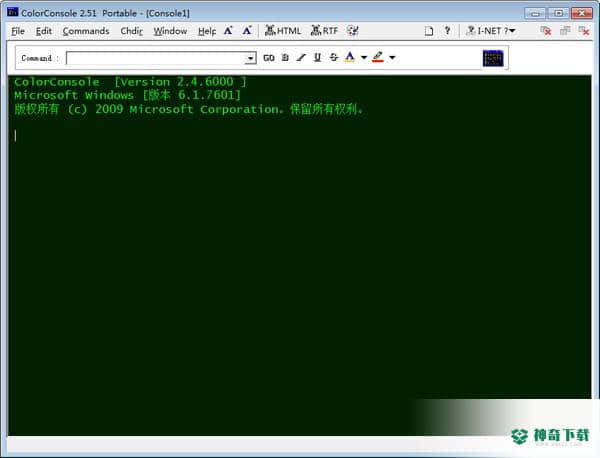This screenshot has height=458, width=600.
Task: Click the question mark help icon
Action: (x=447, y=31)
